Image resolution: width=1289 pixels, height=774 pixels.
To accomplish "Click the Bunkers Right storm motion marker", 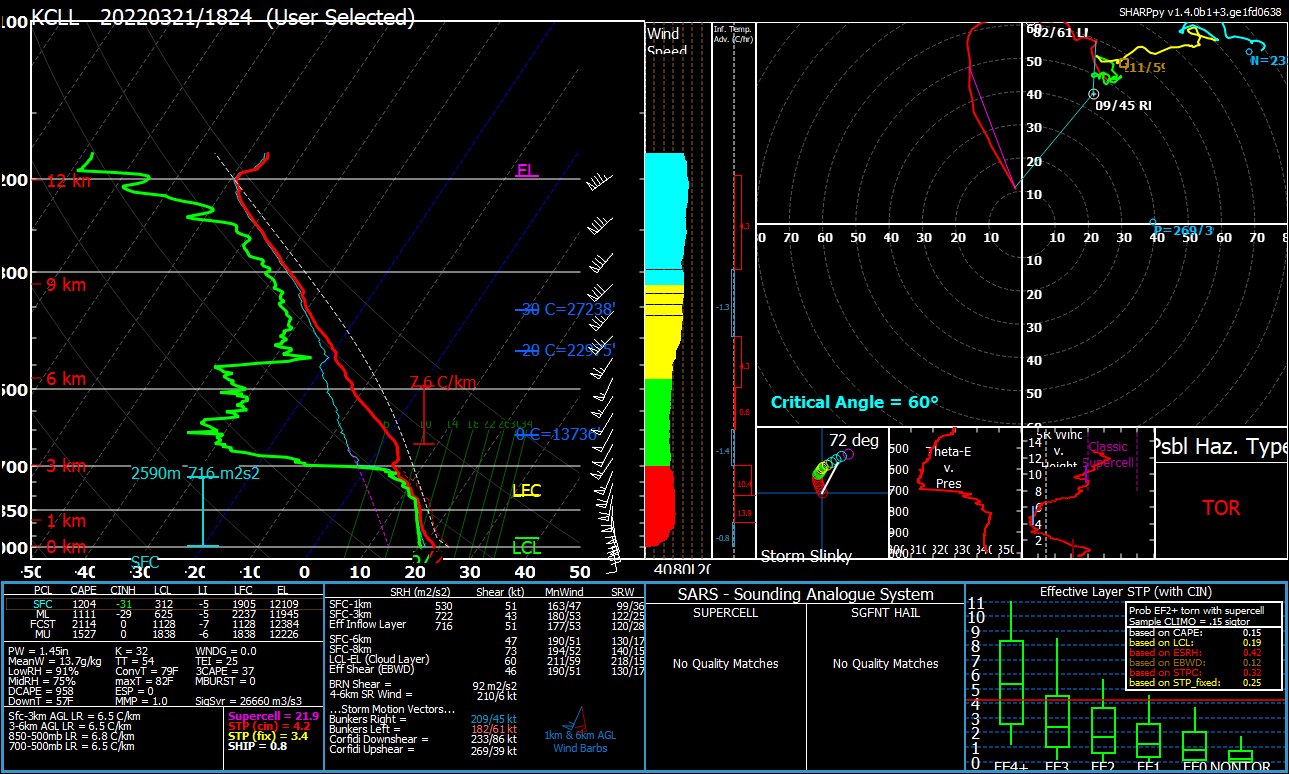I will [1093, 94].
